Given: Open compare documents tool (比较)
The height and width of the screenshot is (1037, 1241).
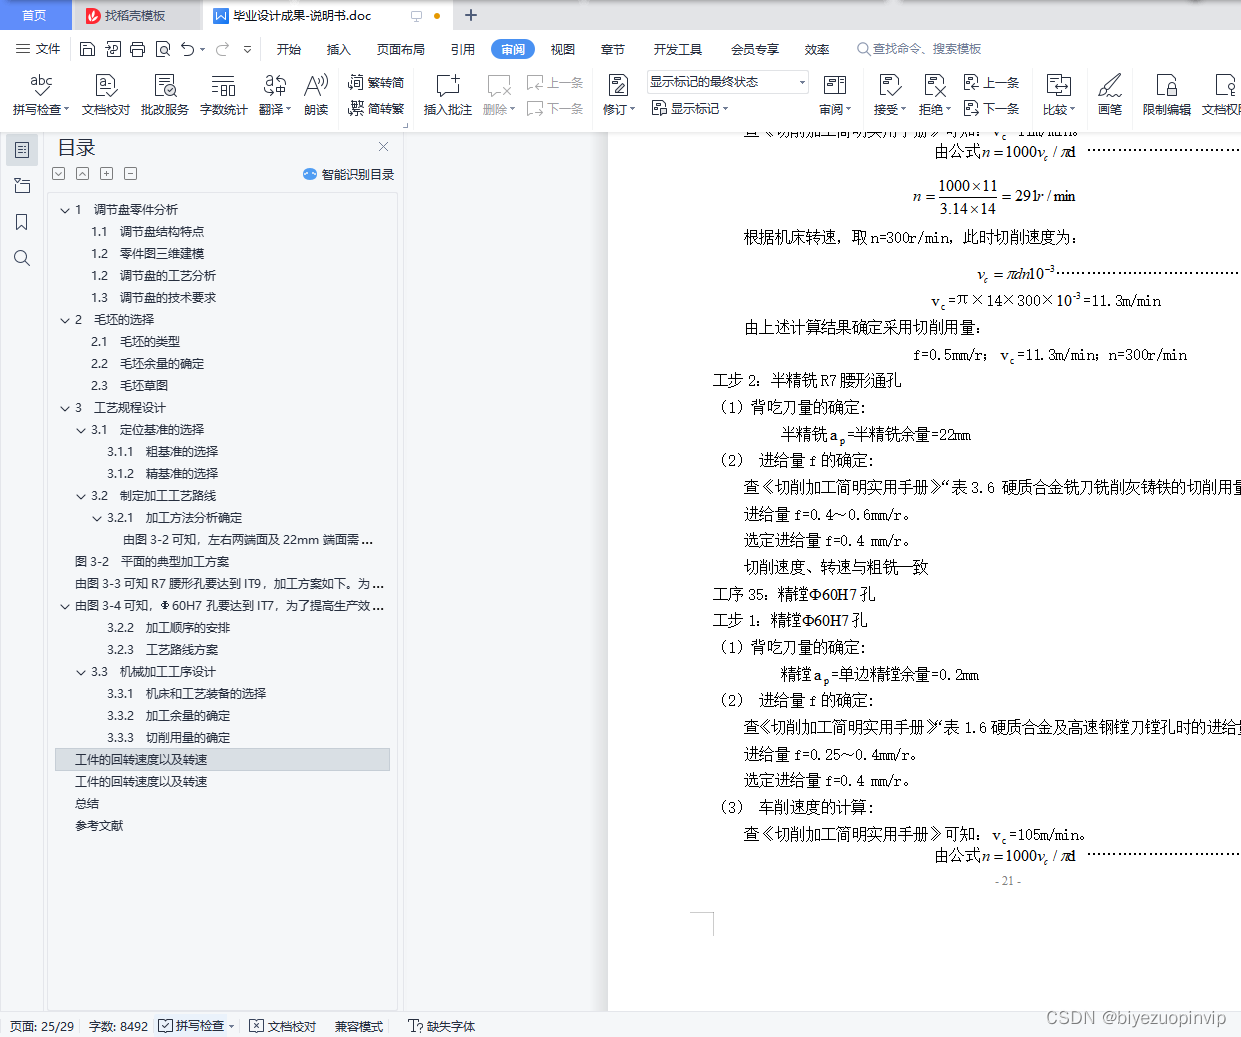Looking at the screenshot, I should pyautogui.click(x=1058, y=95).
